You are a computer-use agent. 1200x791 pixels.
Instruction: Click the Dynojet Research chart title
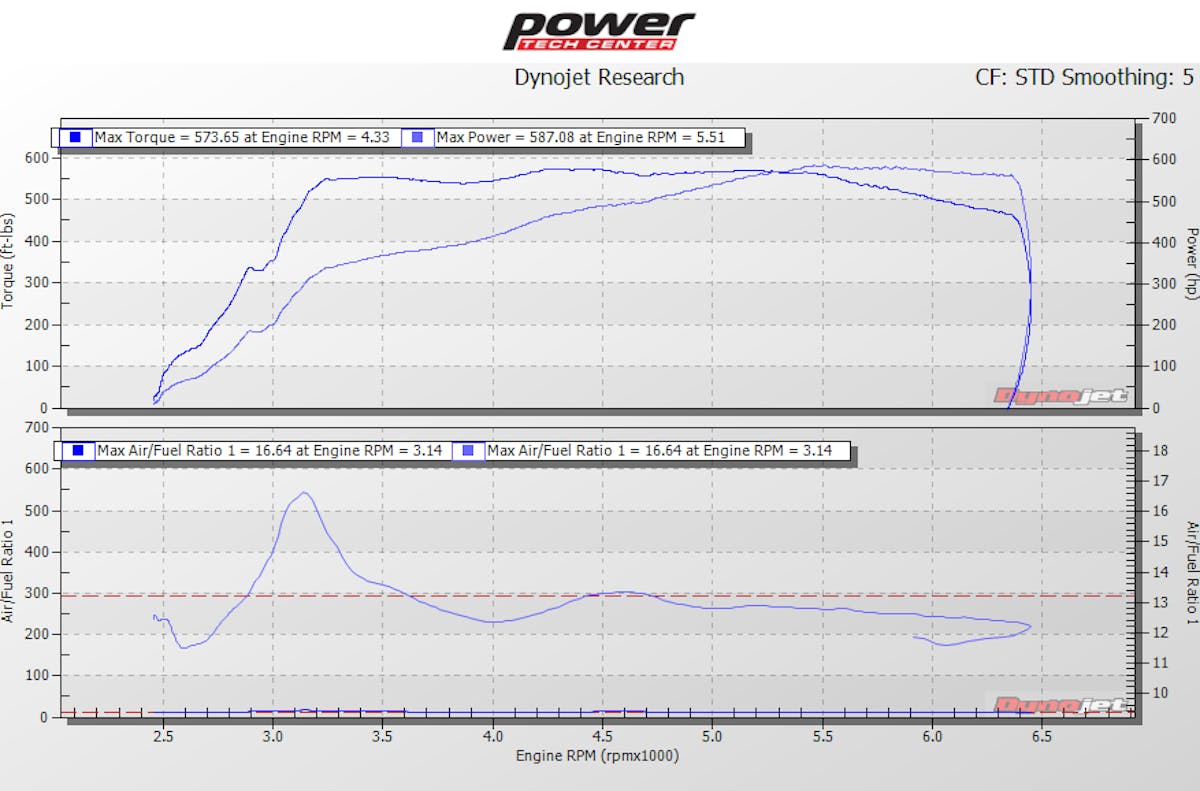pos(599,77)
